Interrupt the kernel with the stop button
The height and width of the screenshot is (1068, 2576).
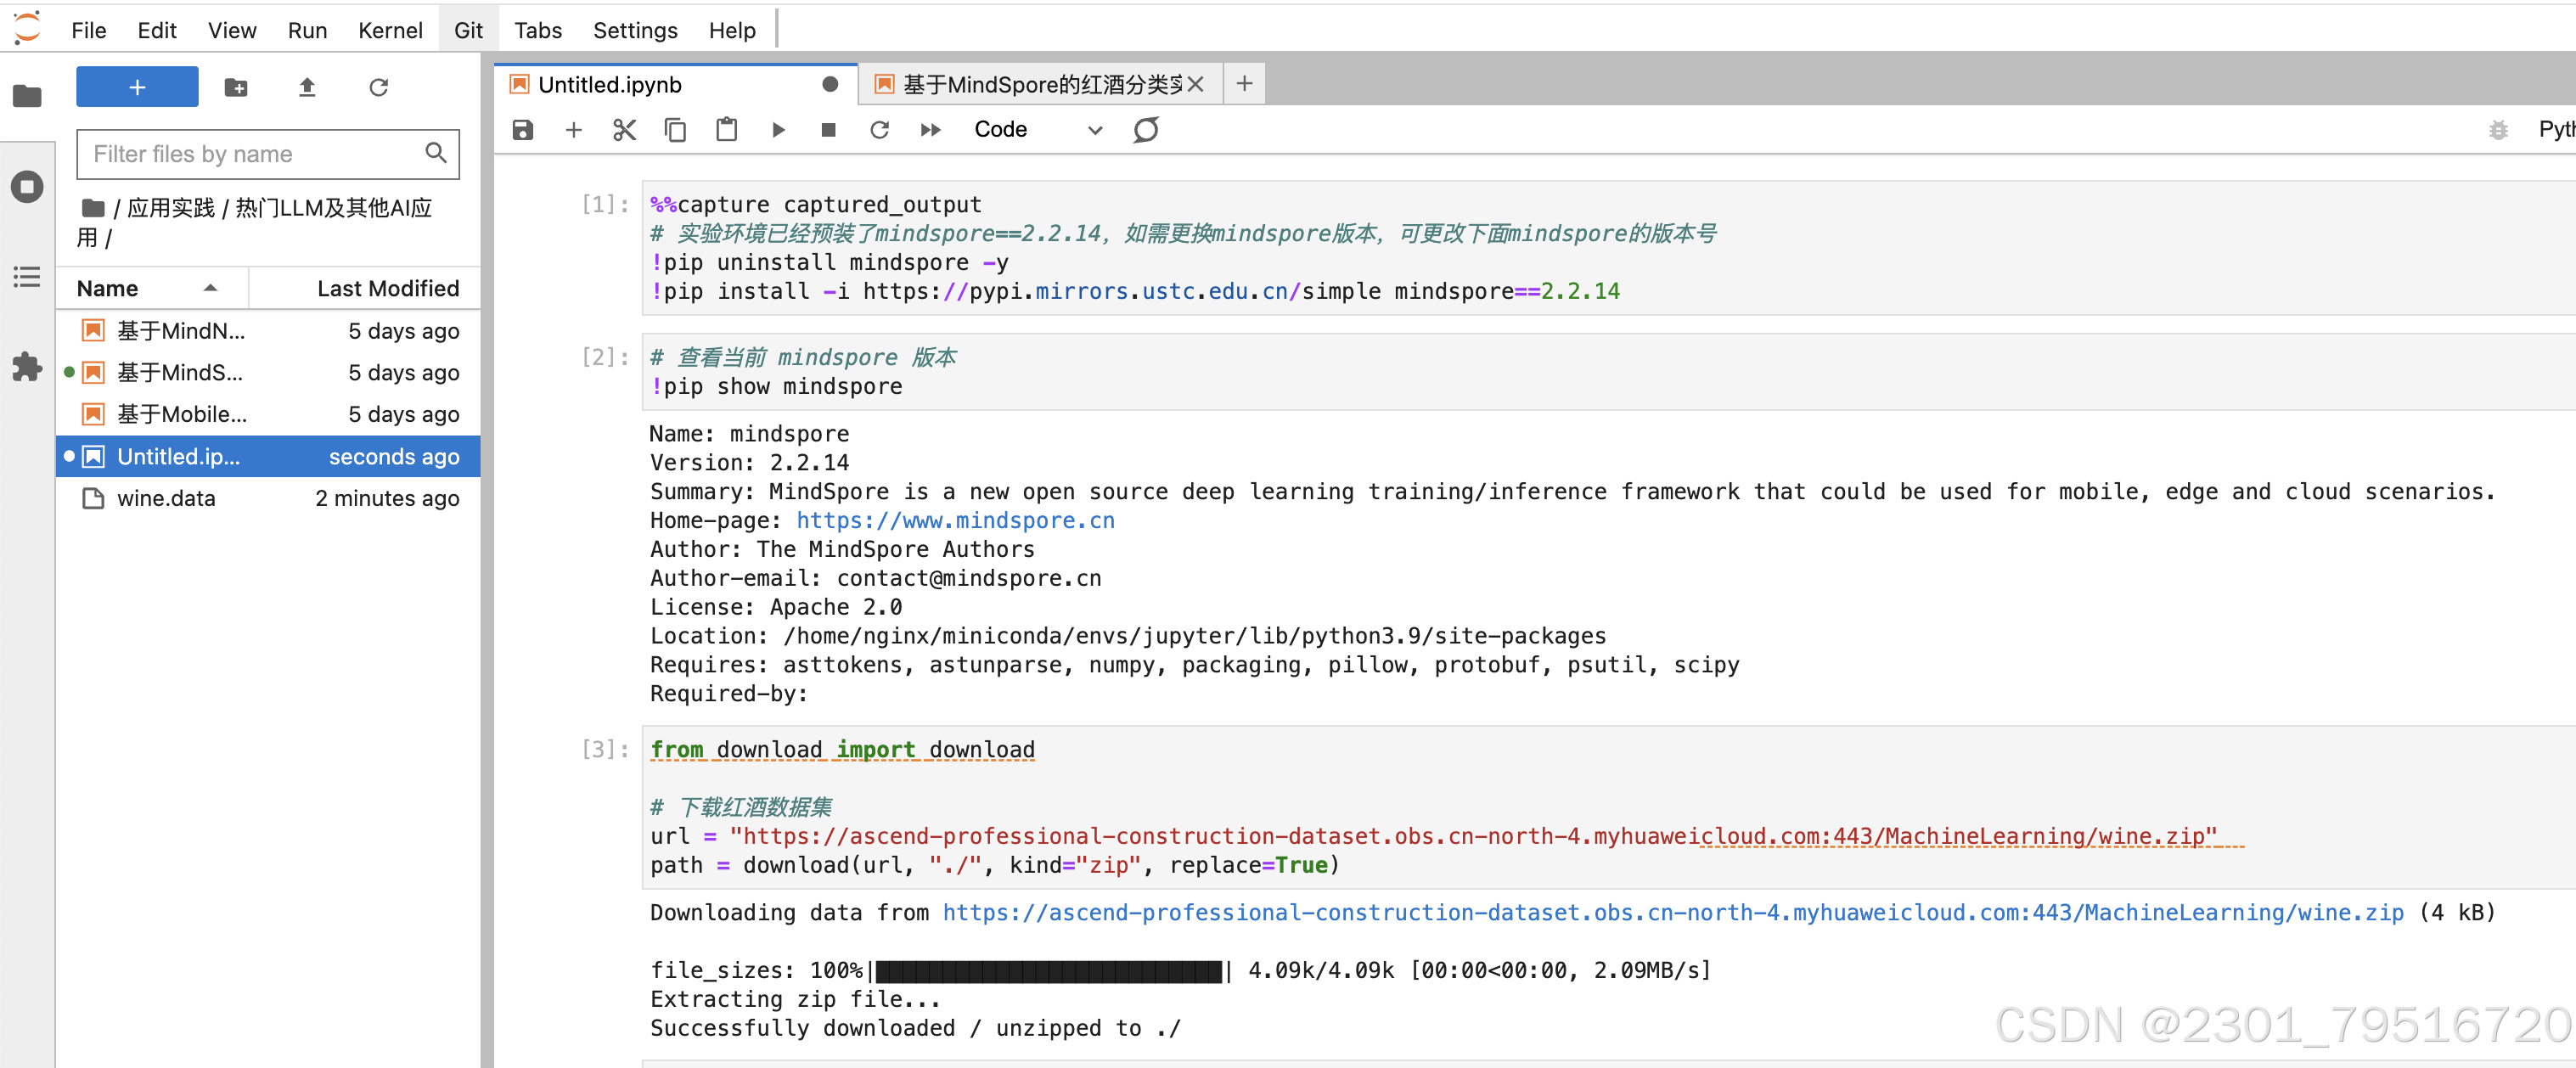tap(828, 130)
